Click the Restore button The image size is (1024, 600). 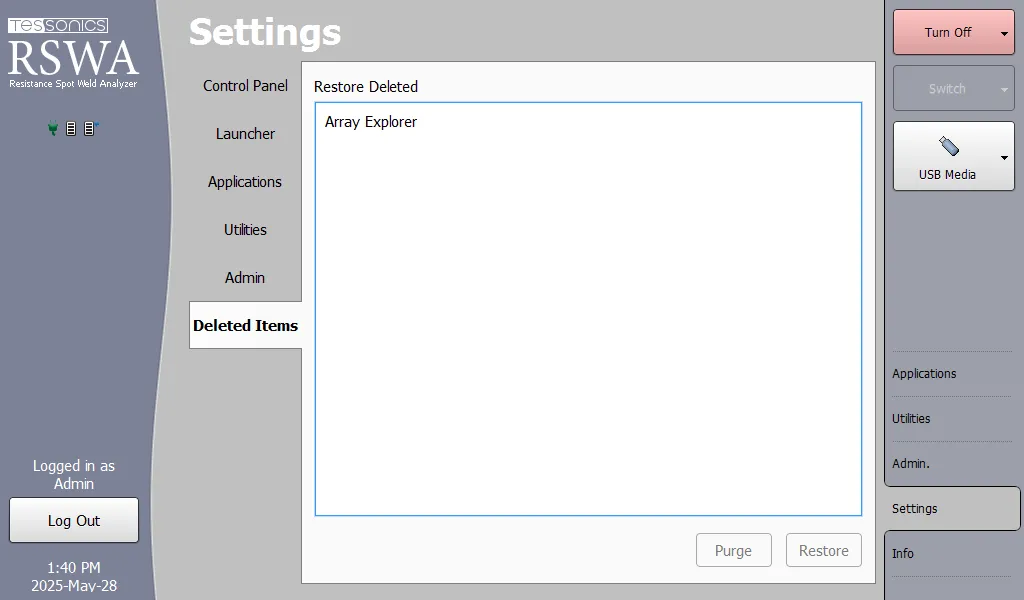823,551
